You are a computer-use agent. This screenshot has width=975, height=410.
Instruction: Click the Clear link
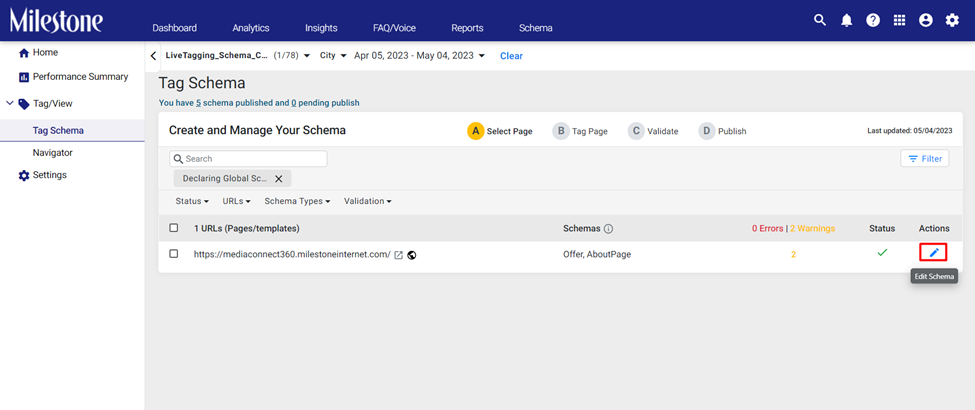[511, 56]
